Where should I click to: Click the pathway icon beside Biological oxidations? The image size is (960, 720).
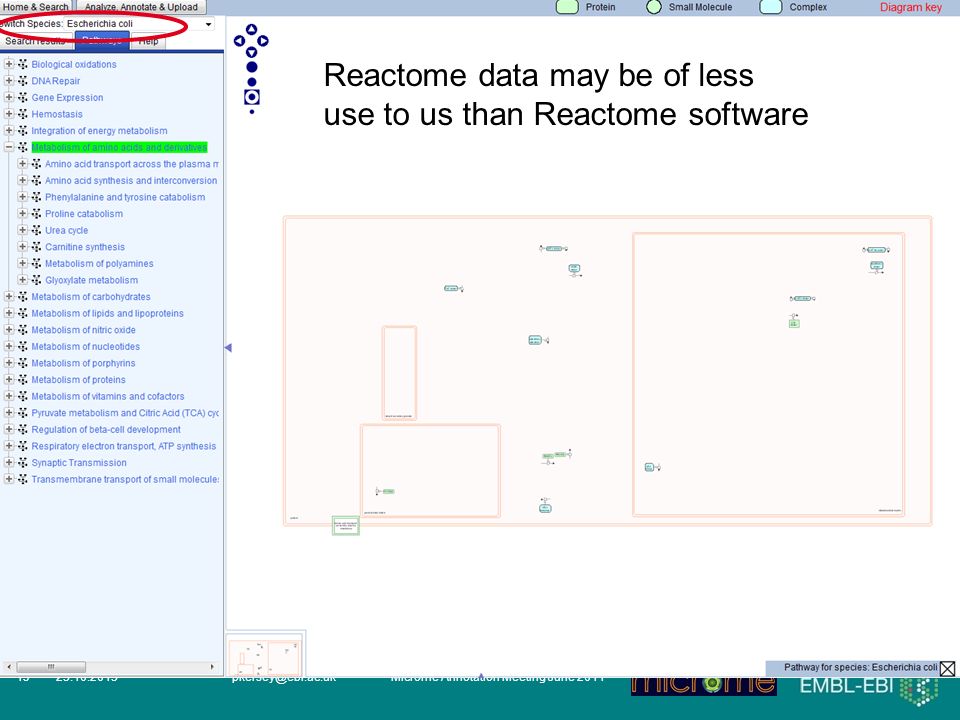click(x=23, y=64)
